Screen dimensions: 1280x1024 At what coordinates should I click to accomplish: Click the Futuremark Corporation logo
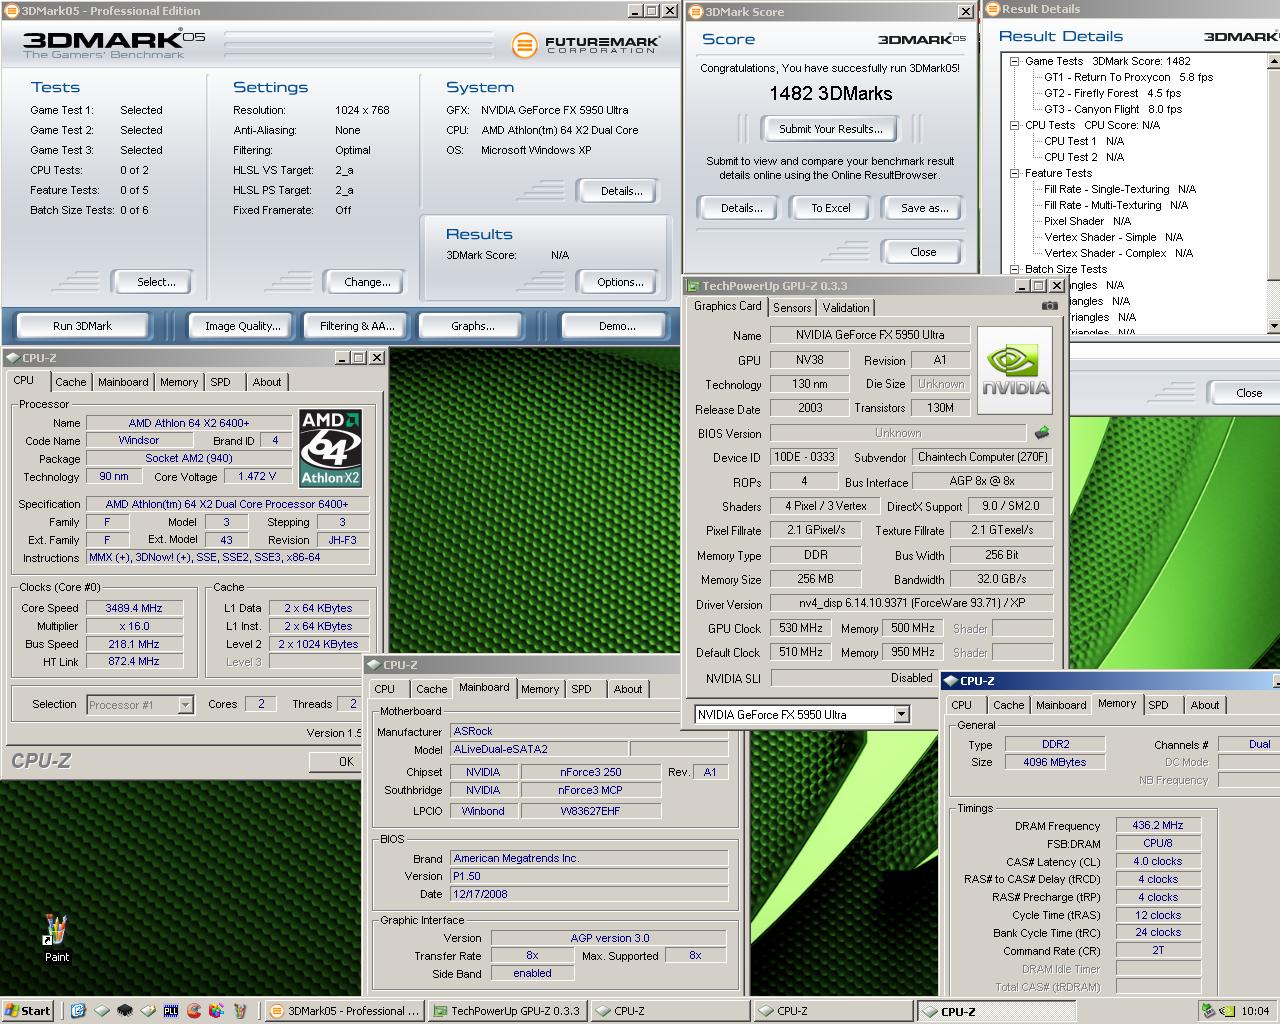(x=586, y=45)
